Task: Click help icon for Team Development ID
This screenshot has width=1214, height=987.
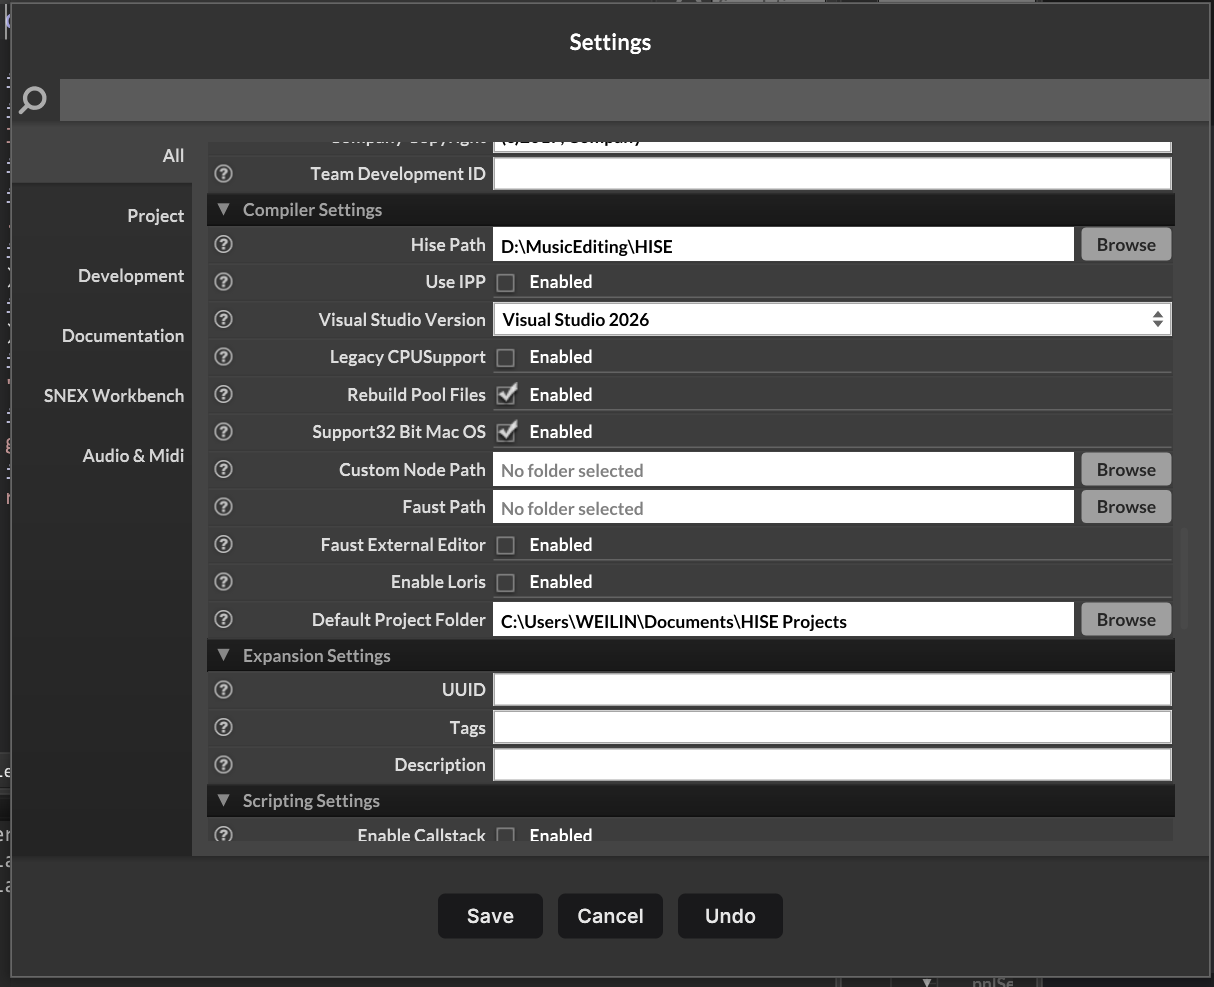Action: (224, 174)
